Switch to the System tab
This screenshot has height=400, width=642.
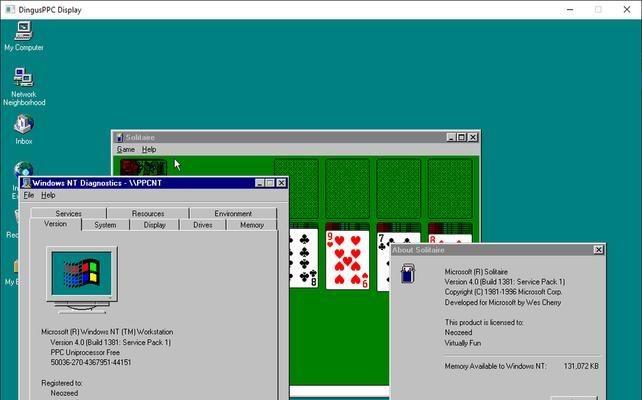tap(105, 225)
